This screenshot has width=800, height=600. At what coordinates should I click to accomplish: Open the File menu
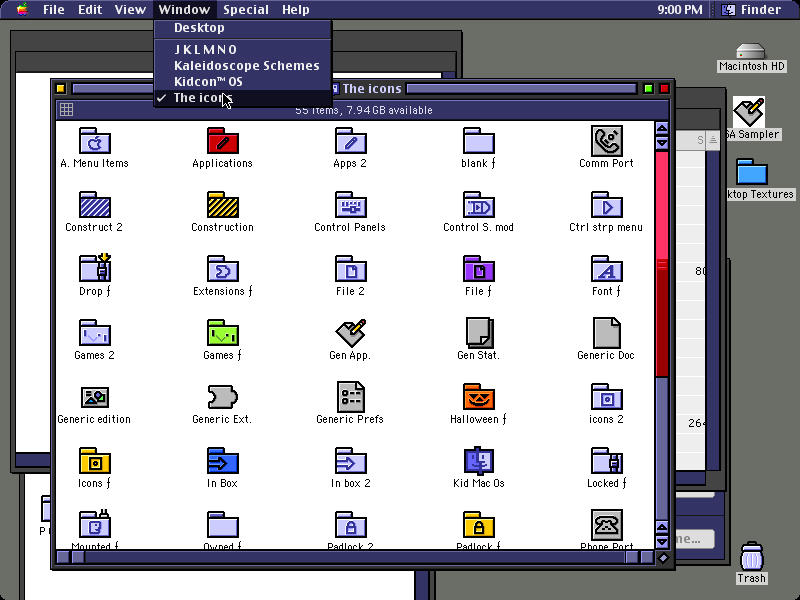[54, 10]
